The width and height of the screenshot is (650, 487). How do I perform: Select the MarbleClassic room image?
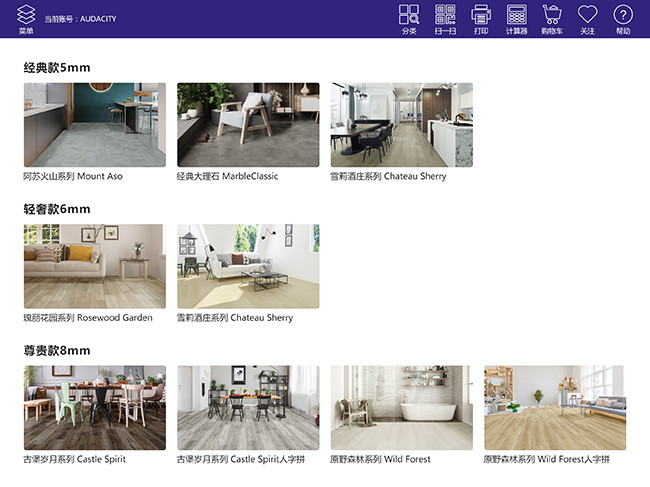pyautogui.click(x=248, y=125)
